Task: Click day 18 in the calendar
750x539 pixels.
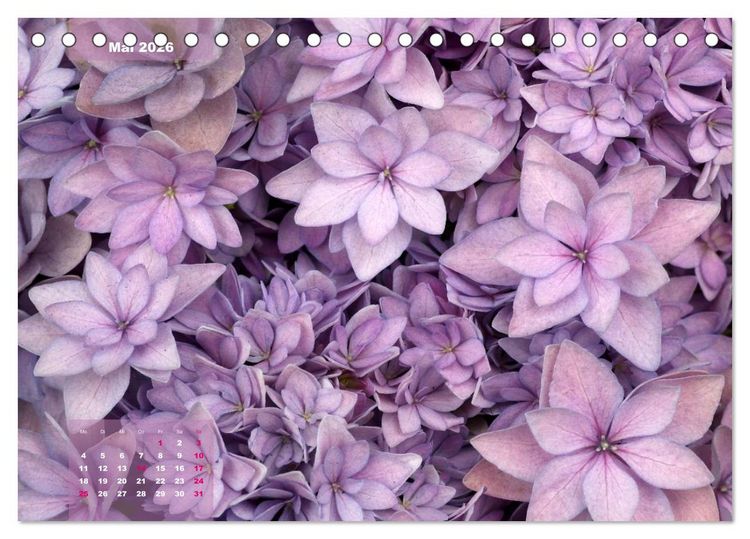Action: 84,481
